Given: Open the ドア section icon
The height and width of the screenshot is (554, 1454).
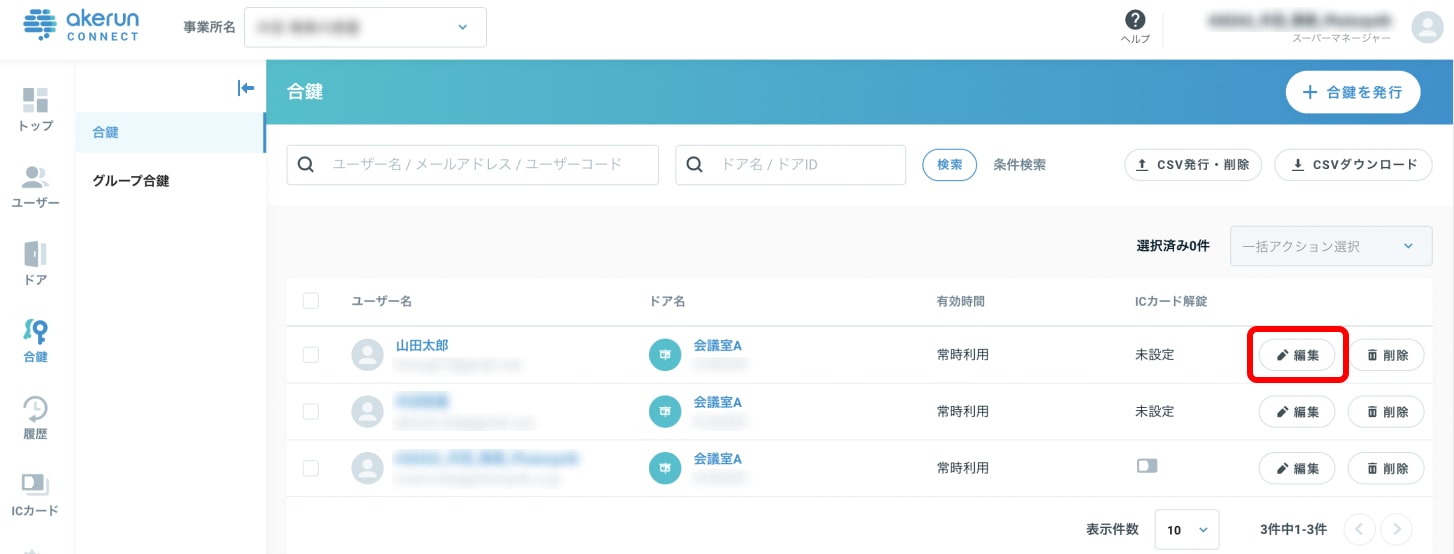Looking at the screenshot, I should coord(36,254).
